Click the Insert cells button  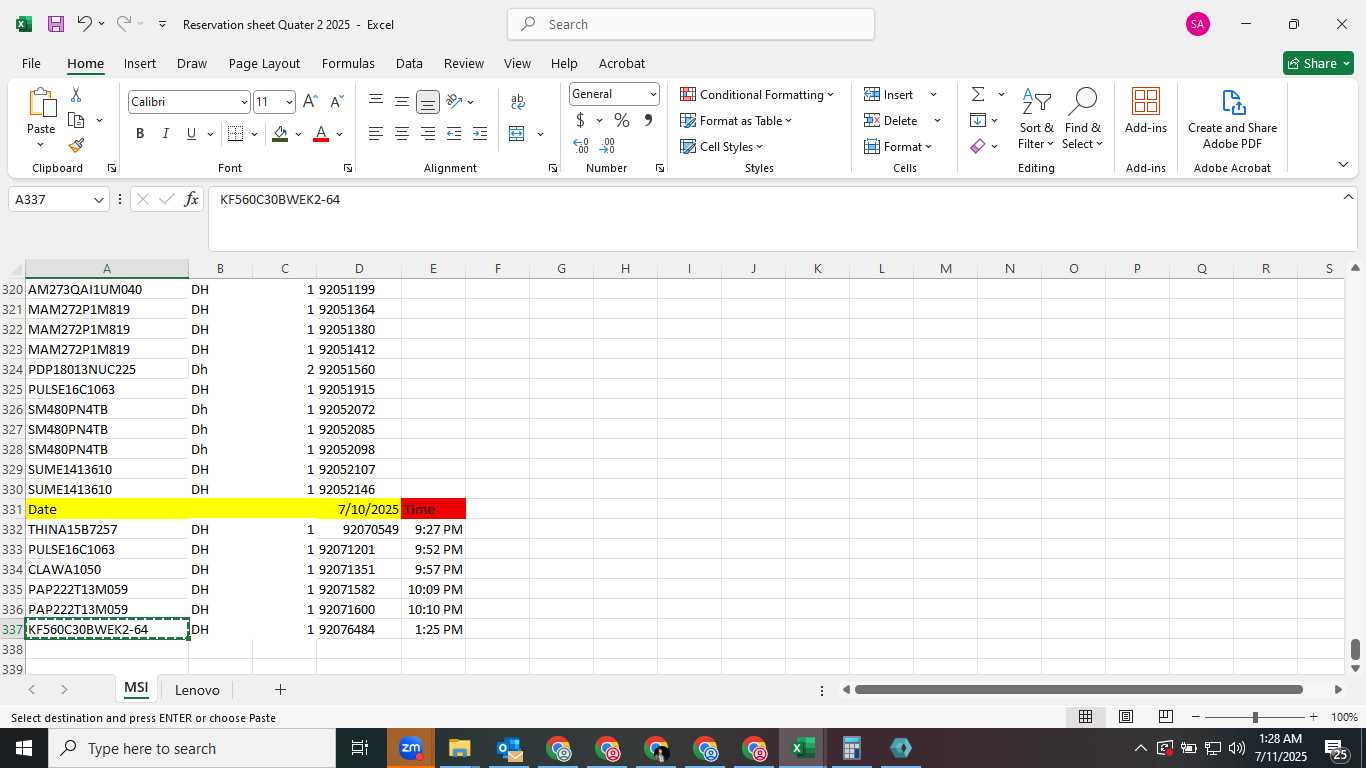(x=890, y=94)
